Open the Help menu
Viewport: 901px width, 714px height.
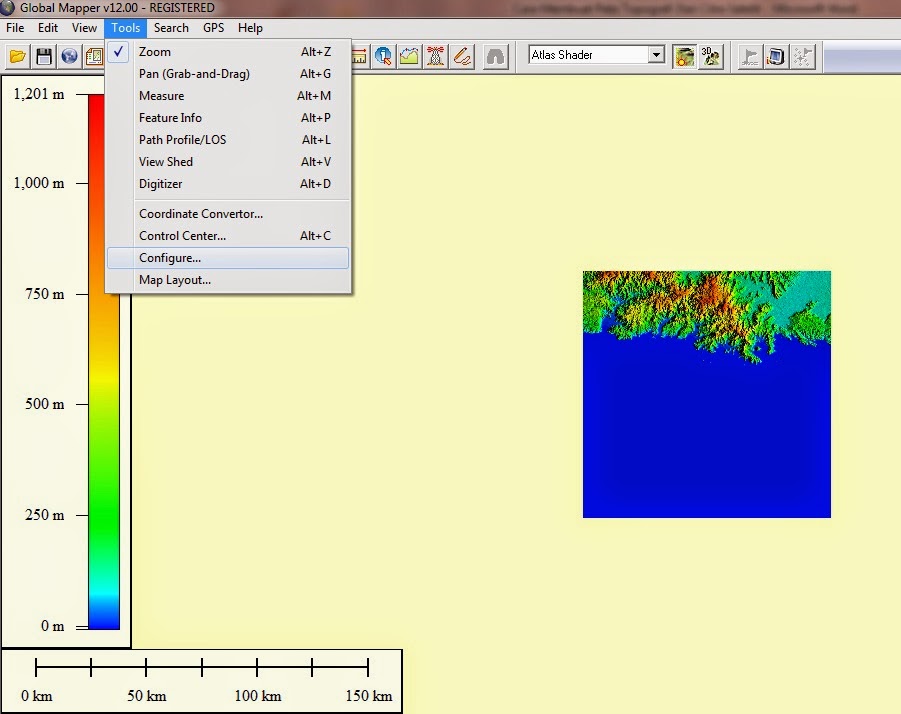tap(250, 28)
